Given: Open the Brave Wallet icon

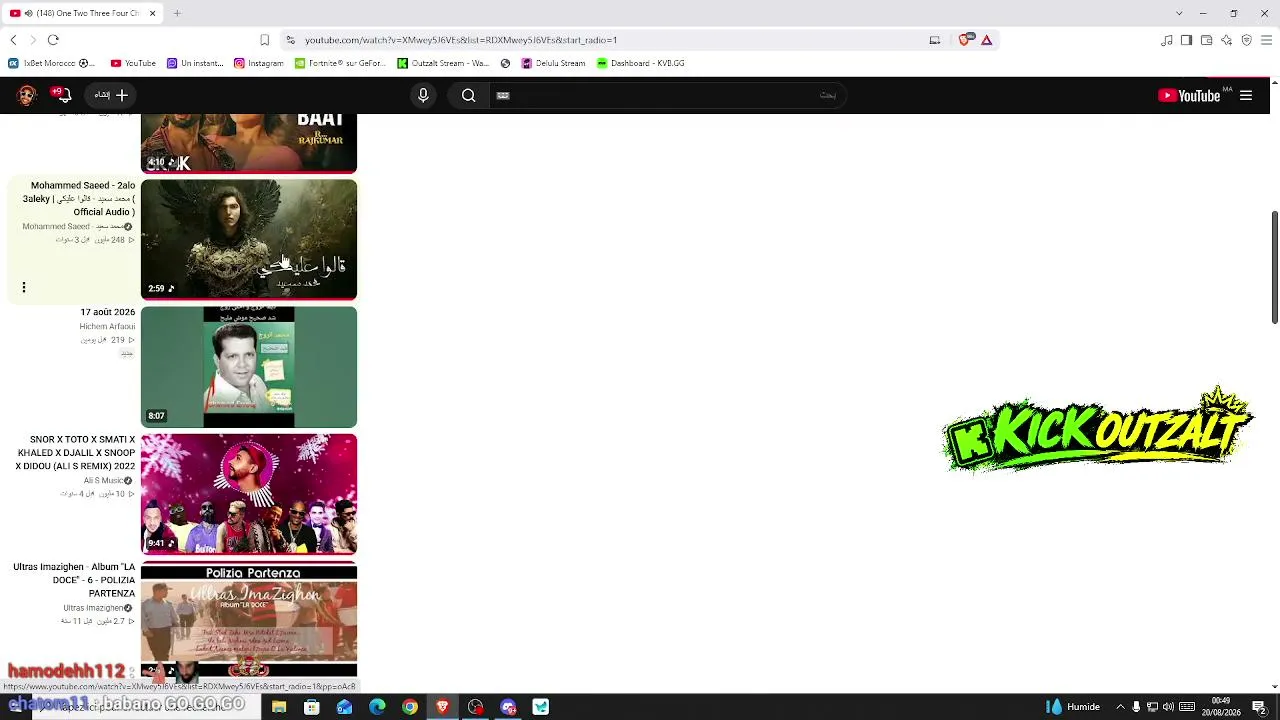Looking at the screenshot, I should tap(1206, 40).
